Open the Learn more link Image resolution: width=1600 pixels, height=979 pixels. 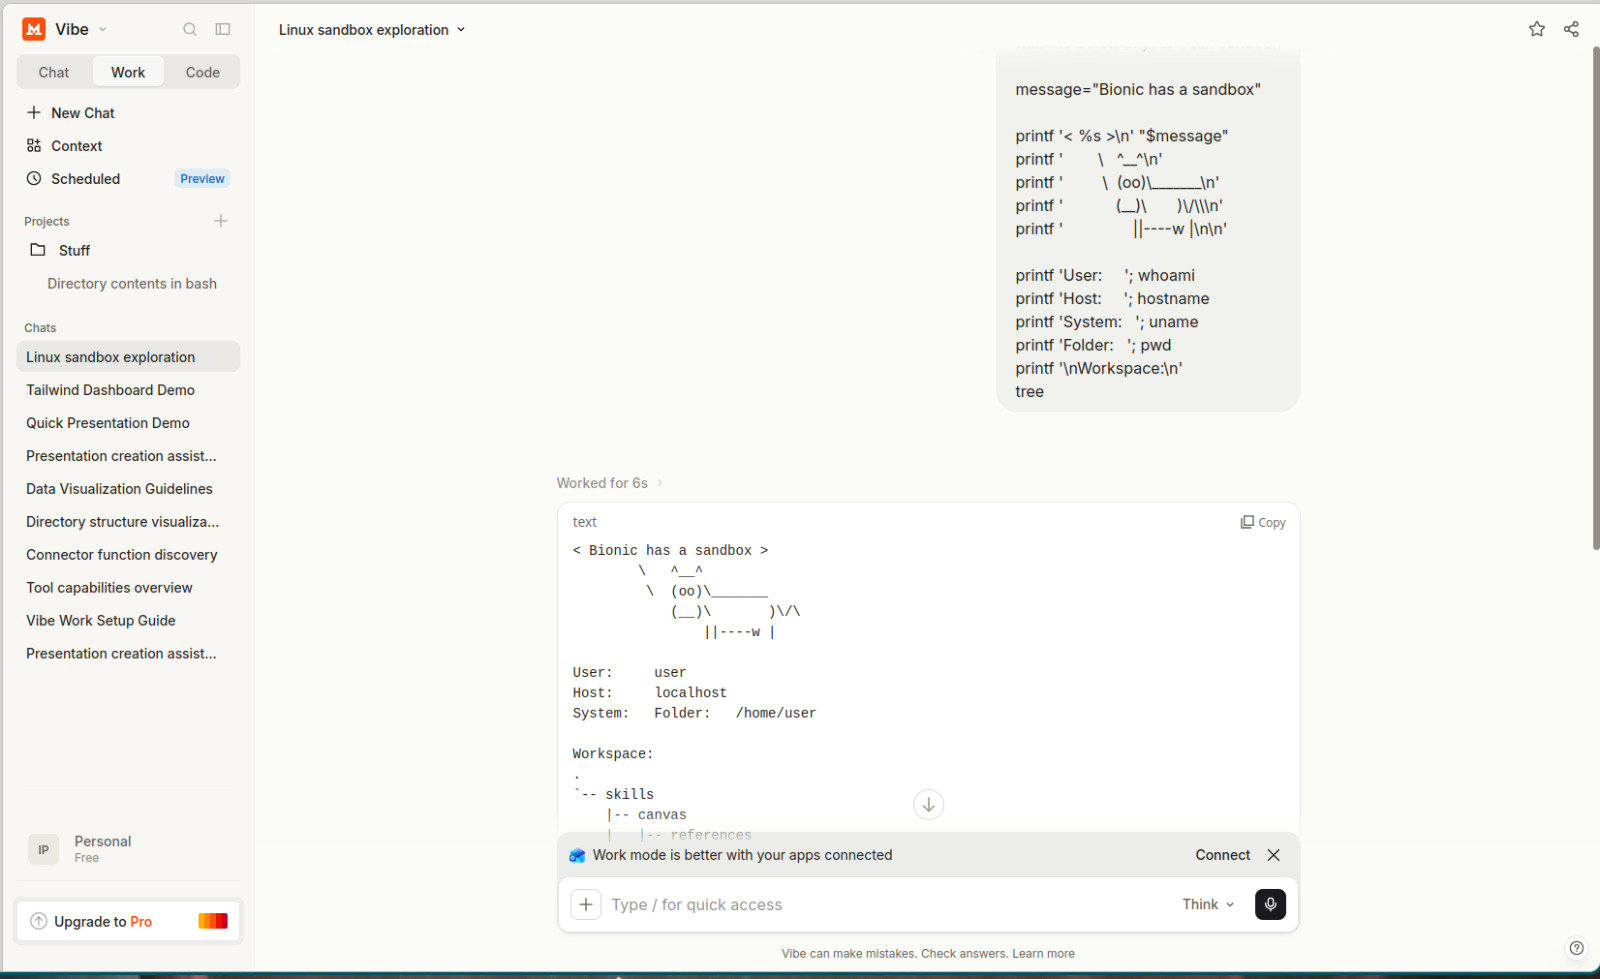1043,954
